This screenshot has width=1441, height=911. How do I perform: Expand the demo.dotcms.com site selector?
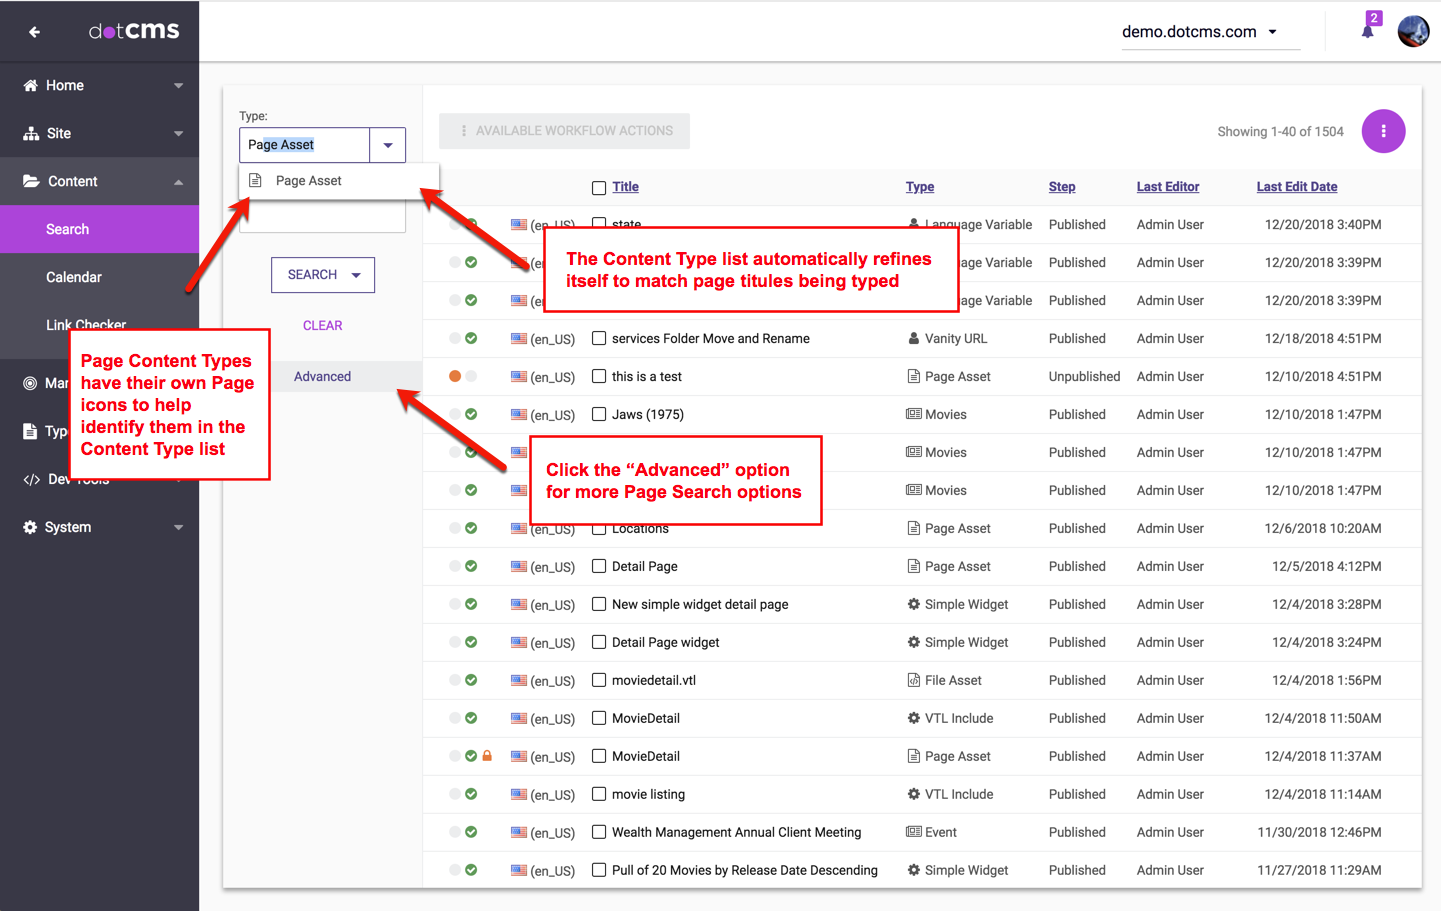[x=1272, y=32]
